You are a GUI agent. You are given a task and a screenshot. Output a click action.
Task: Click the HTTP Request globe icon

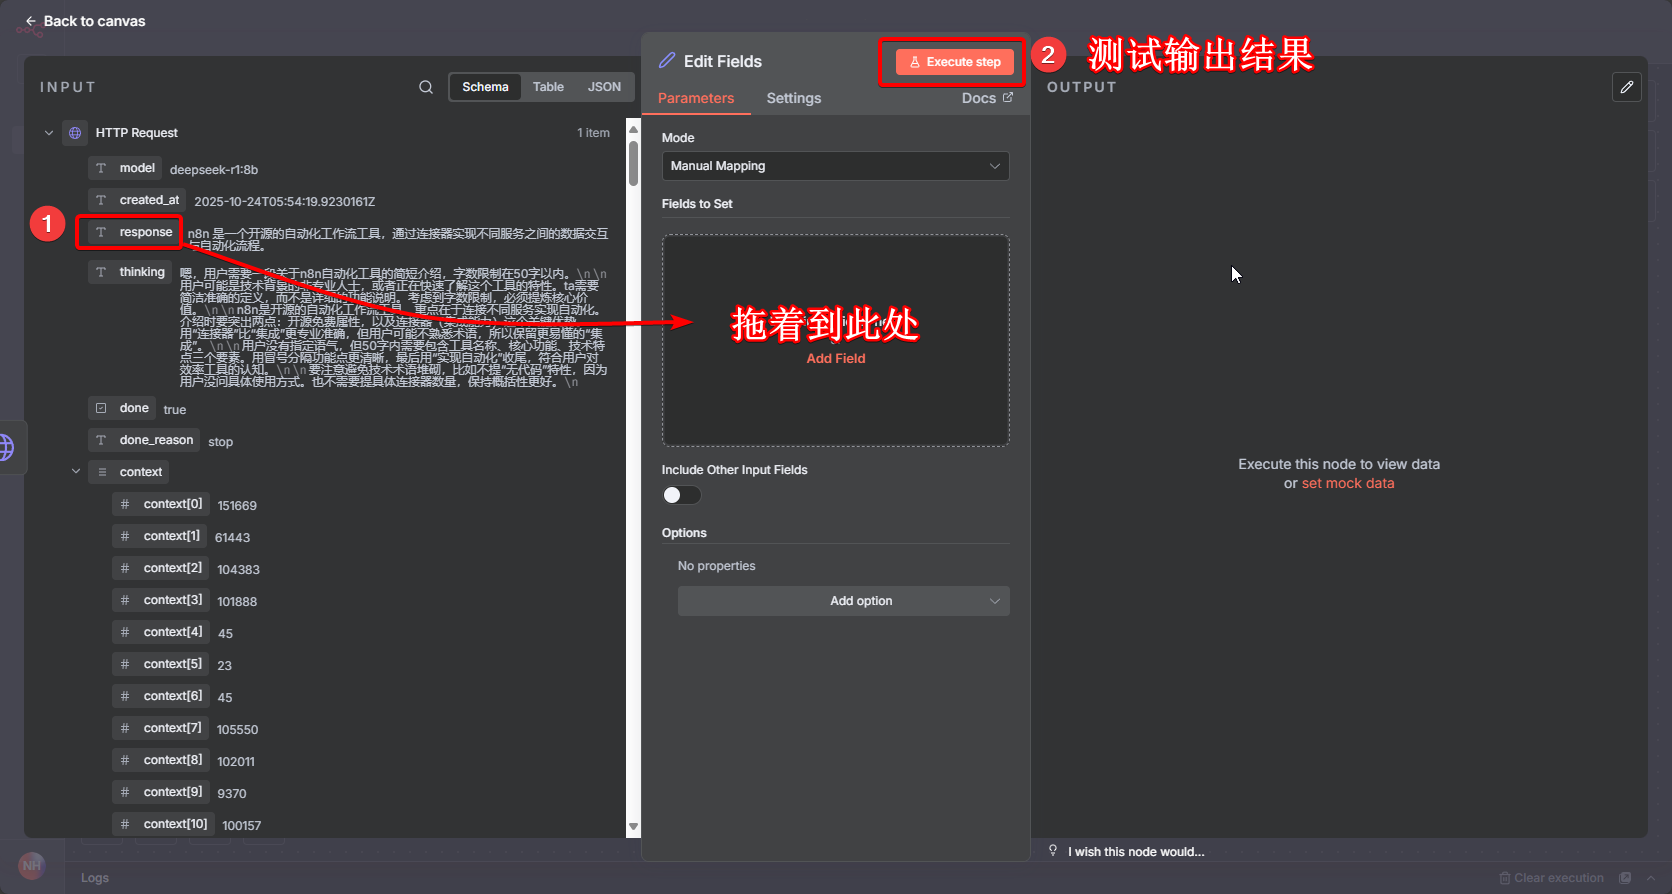click(75, 133)
